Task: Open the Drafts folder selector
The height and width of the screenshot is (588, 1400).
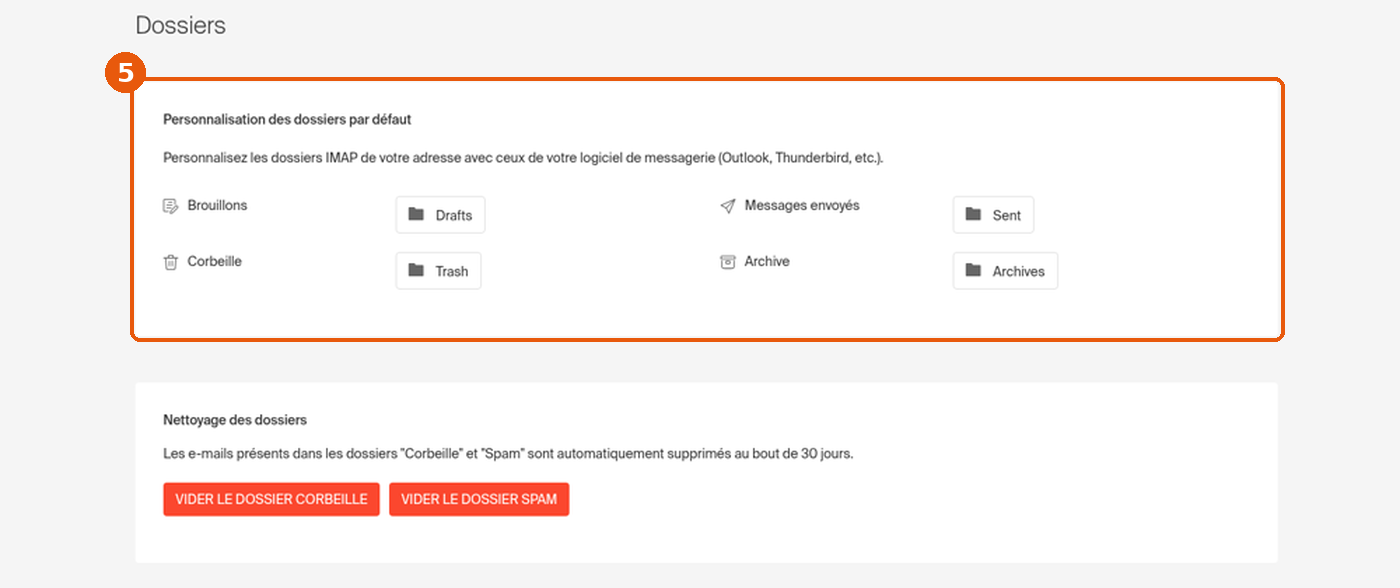Action: 440,215
